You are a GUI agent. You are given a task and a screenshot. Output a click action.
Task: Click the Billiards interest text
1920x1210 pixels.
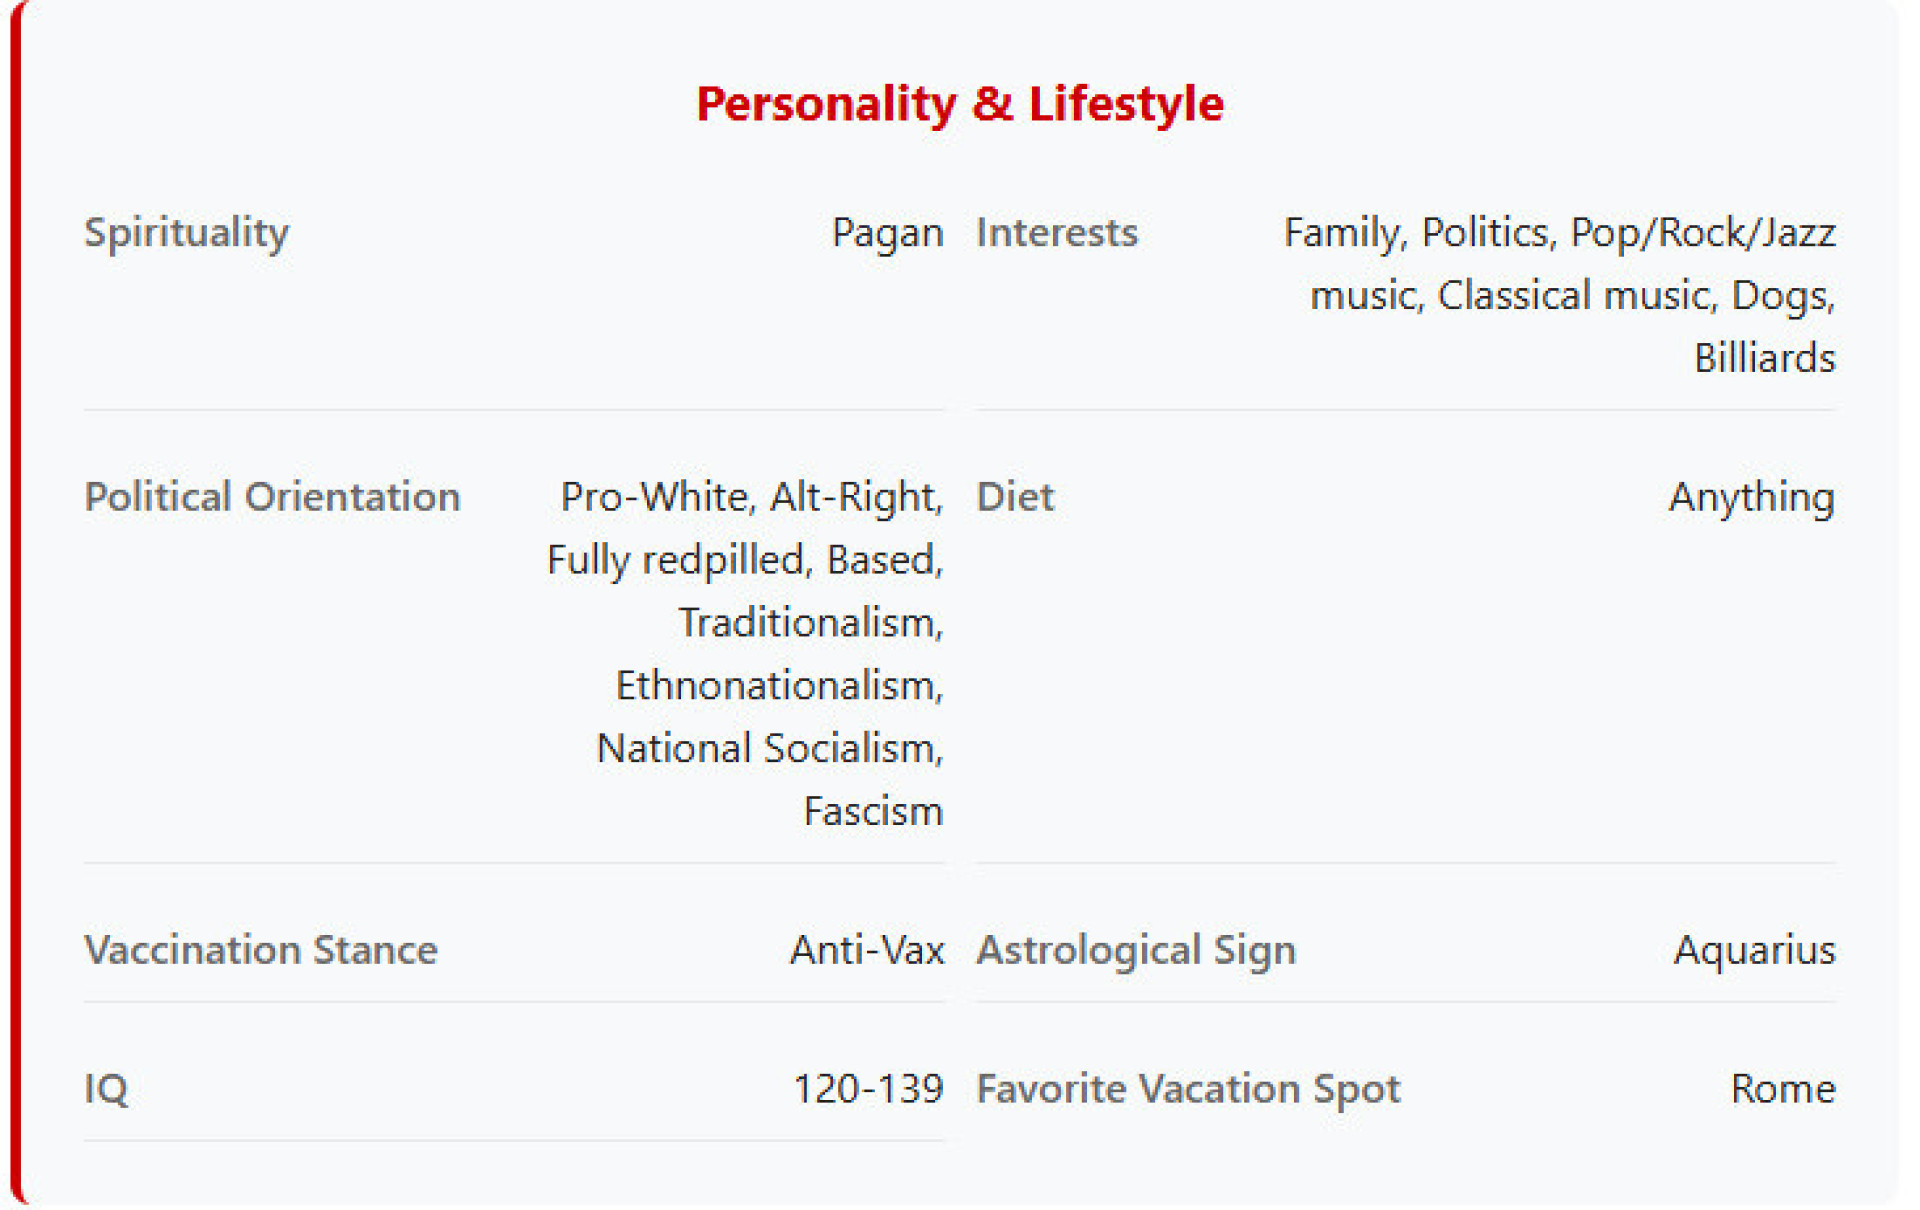1764,358
